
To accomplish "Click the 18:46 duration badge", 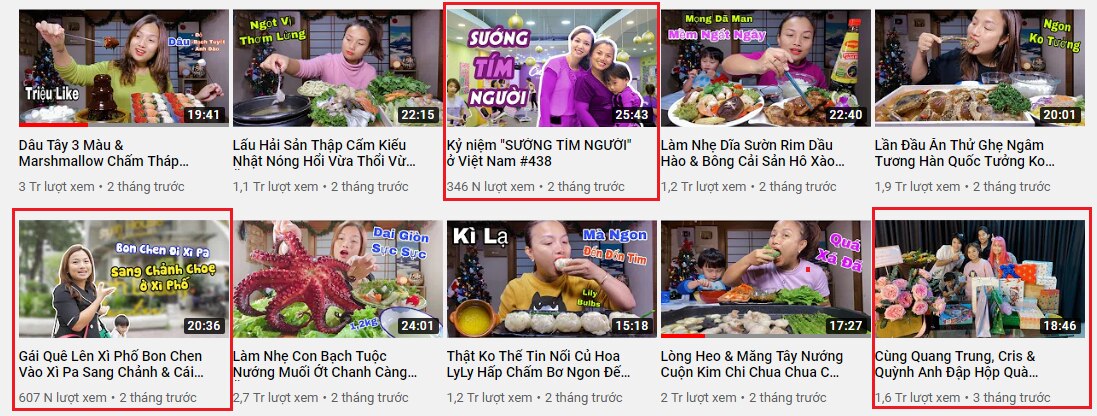I will click(x=1060, y=326).
